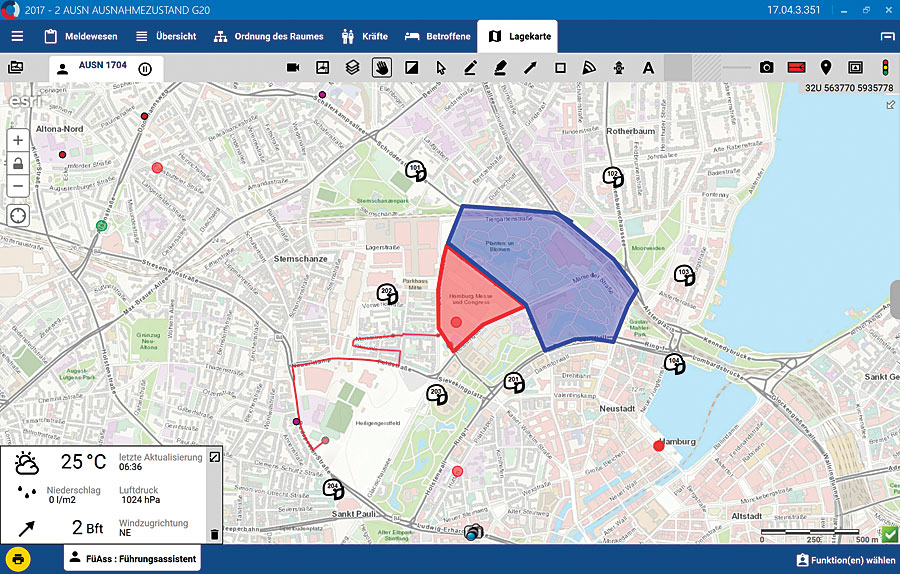Click FüAss : Führungsassistent role button
The width and height of the screenshot is (900, 574).
click(133, 559)
